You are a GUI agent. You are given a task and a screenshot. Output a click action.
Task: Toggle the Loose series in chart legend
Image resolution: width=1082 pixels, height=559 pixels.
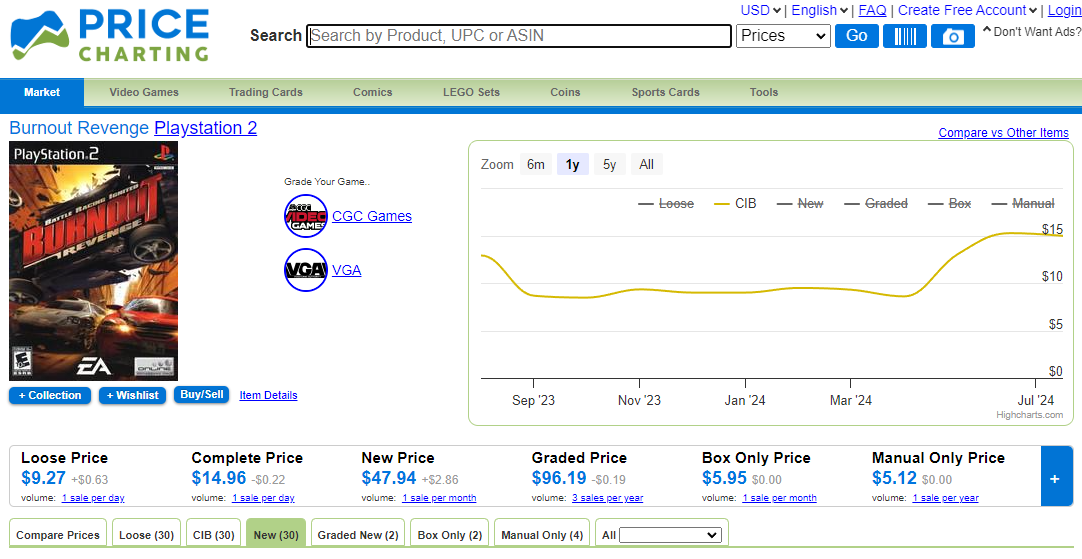pos(666,204)
